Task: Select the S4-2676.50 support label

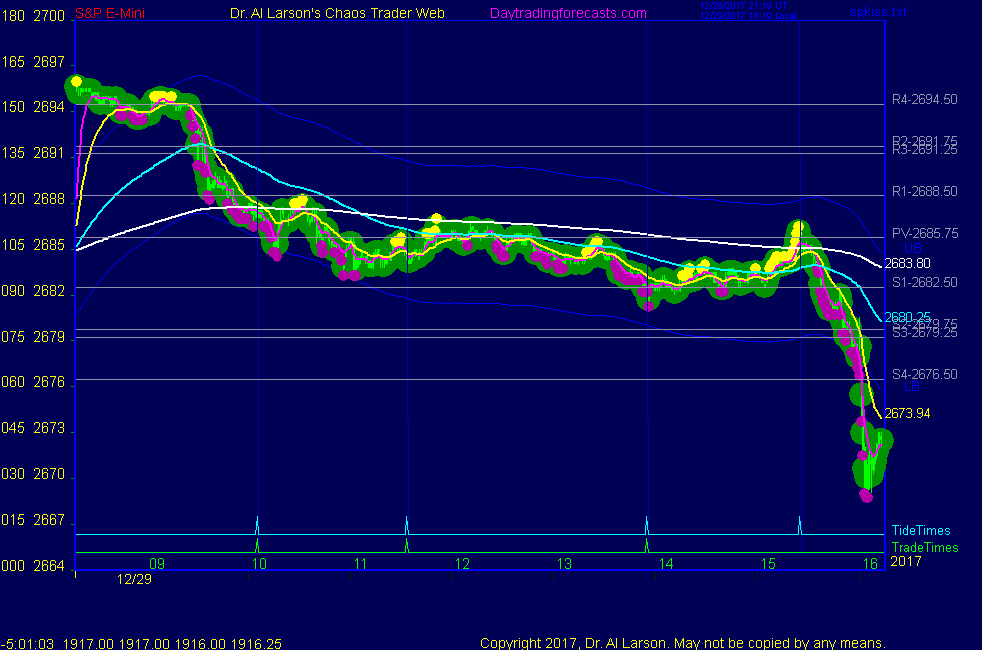Action: click(x=924, y=374)
